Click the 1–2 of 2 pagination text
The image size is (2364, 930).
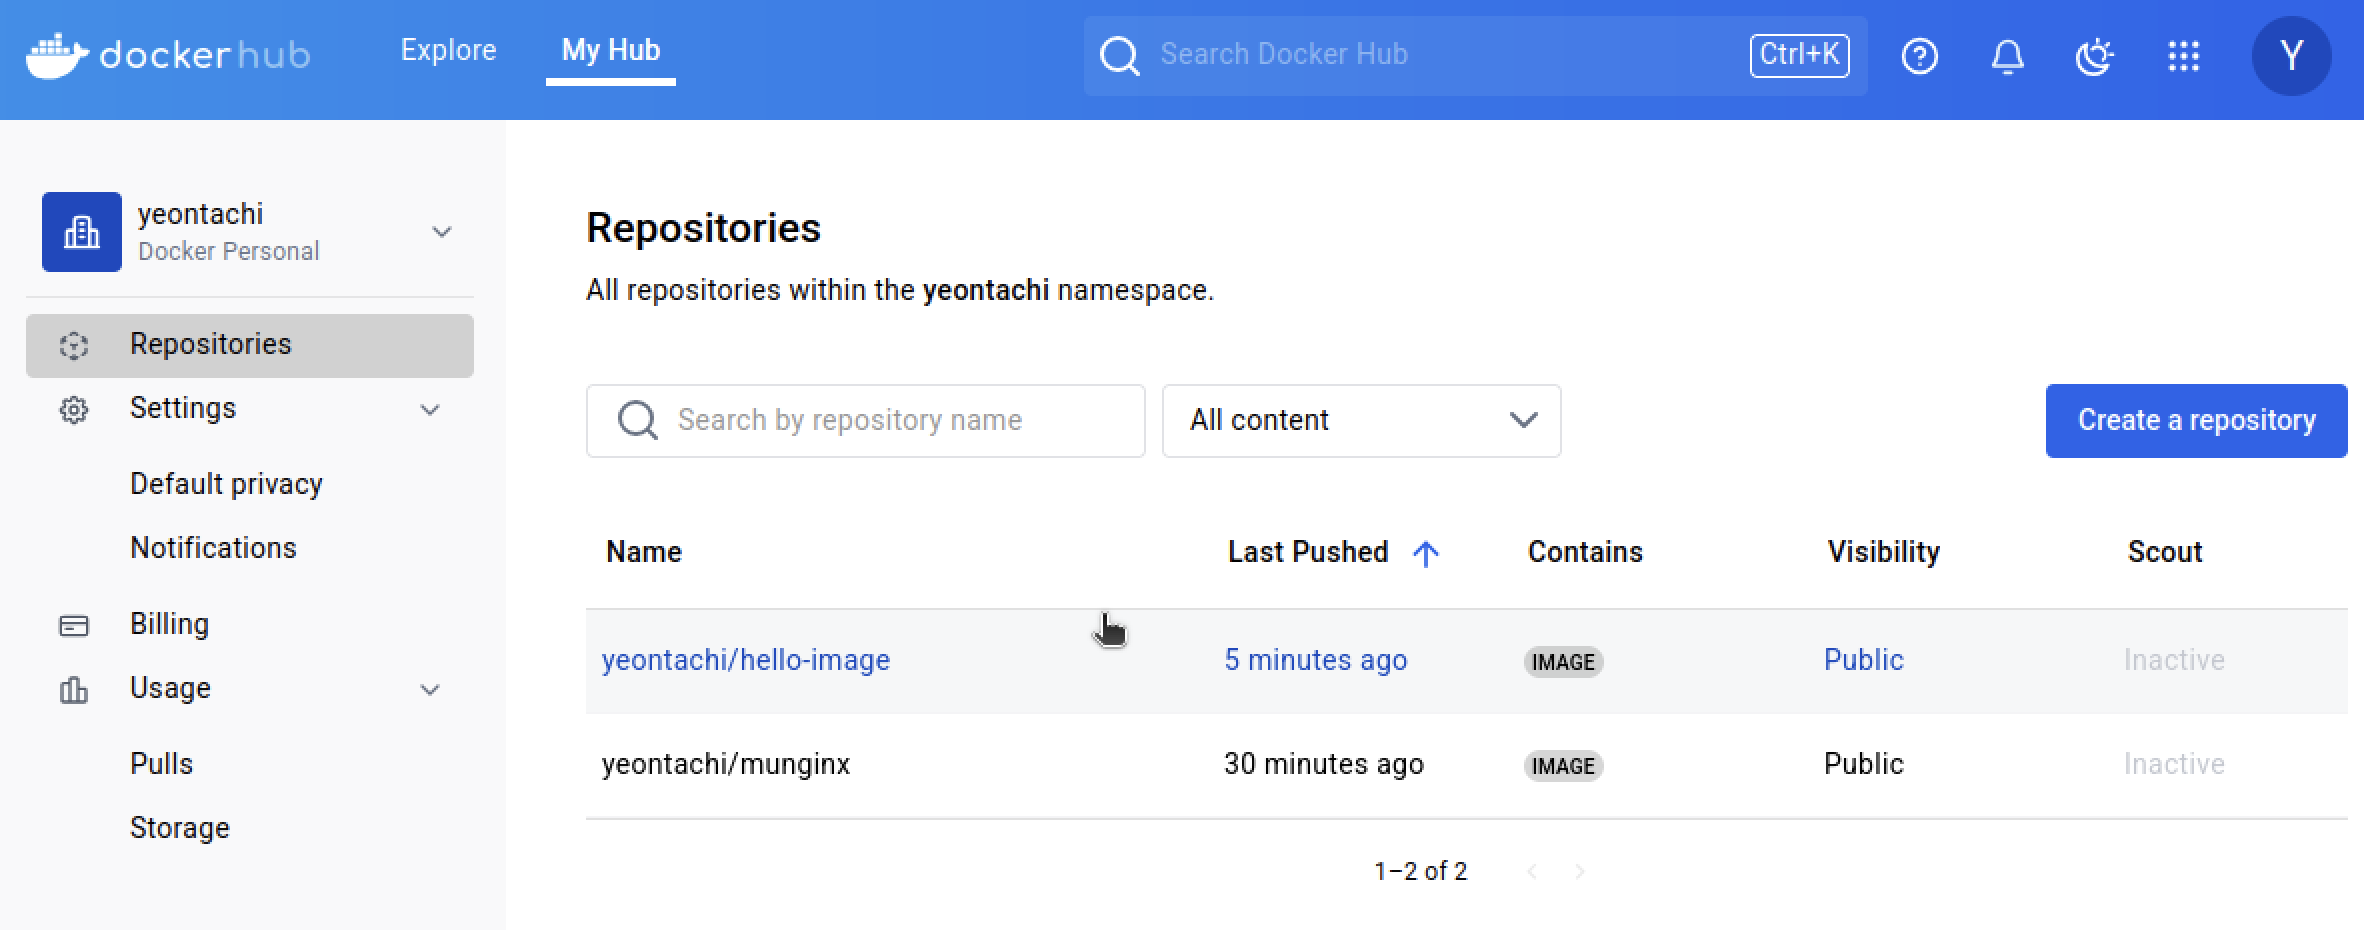(x=1421, y=871)
